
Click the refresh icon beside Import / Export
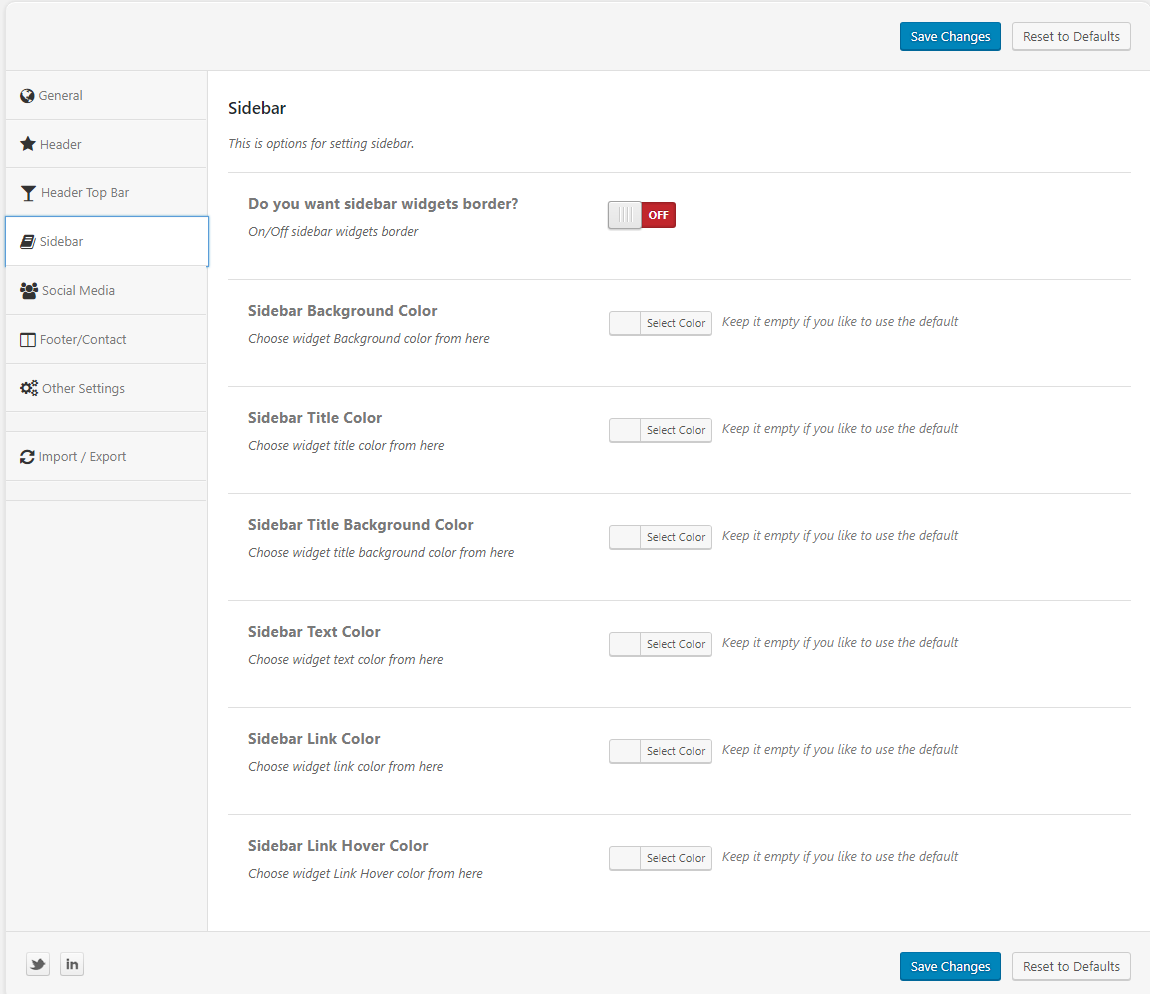[27, 457]
